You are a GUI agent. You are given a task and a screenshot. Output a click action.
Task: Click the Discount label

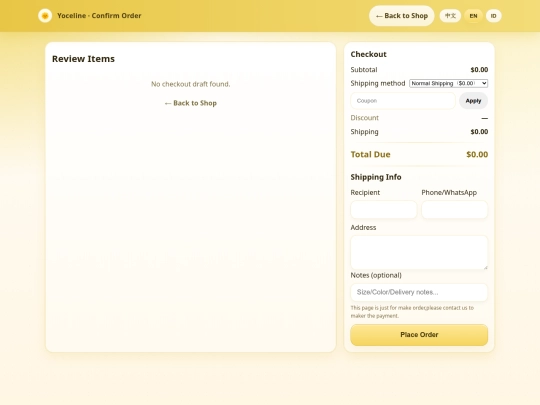coord(364,118)
